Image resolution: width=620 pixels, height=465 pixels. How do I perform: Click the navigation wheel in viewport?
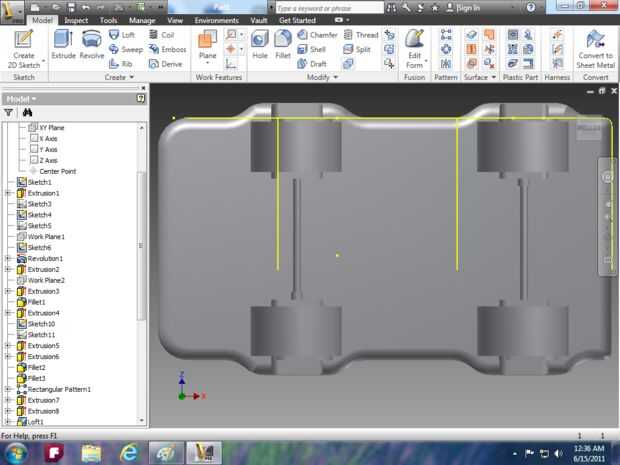pos(607,177)
